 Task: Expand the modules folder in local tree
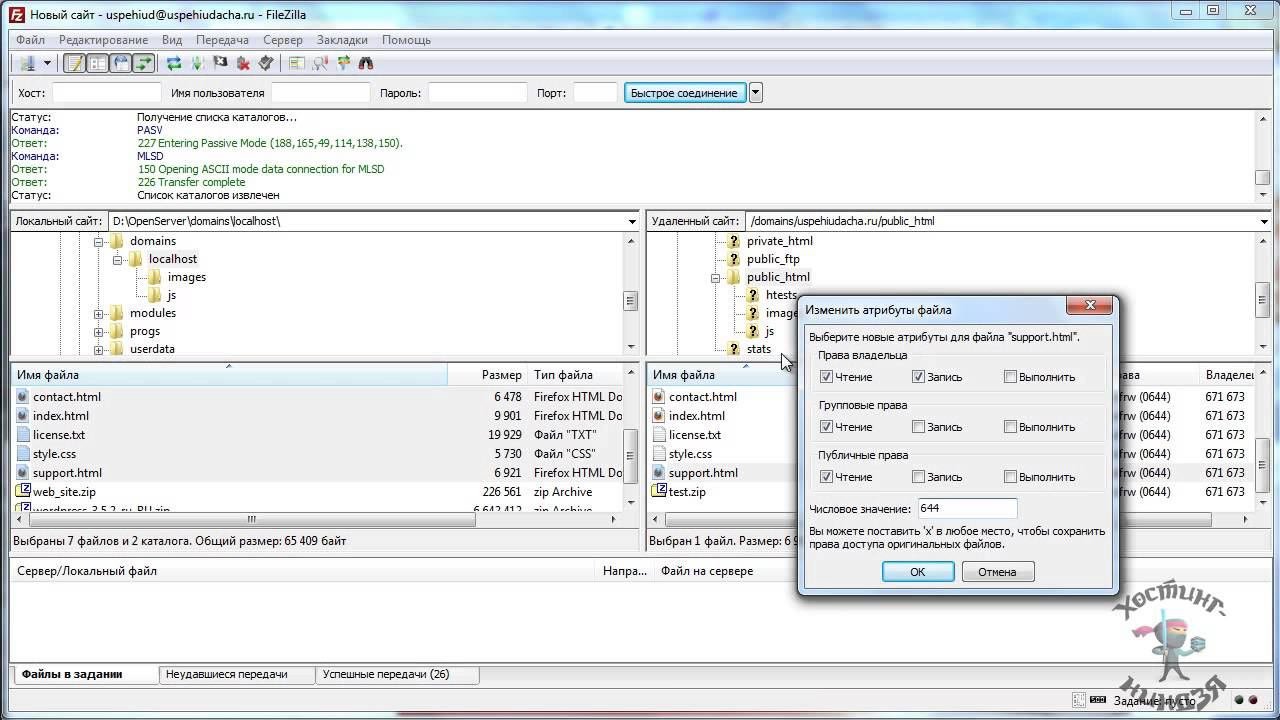99,314
